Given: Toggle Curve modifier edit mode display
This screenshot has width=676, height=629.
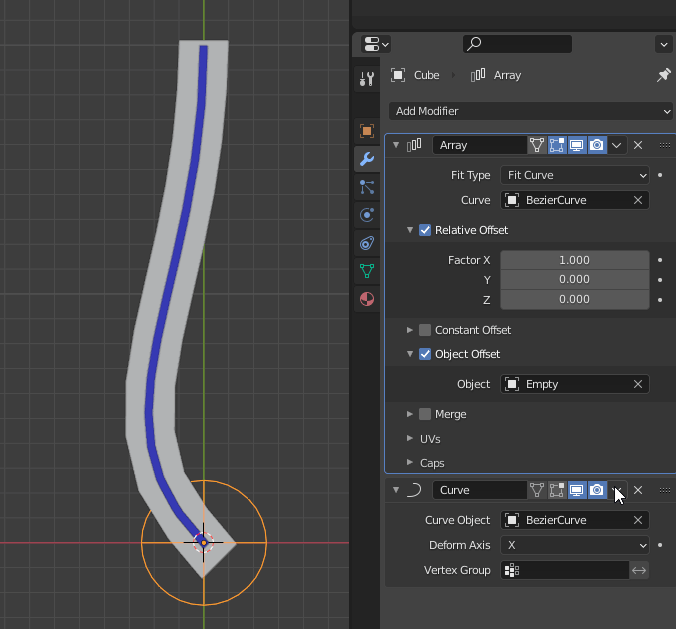Looking at the screenshot, I should [557, 490].
